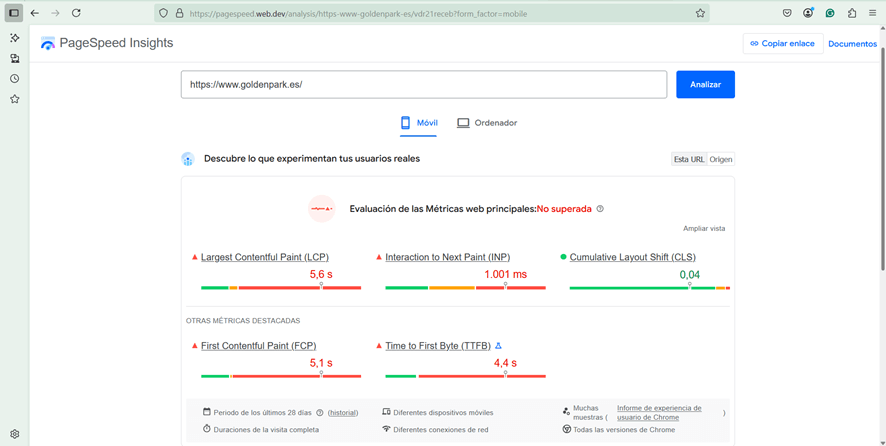Open sidebar settings gear icon
This screenshot has width=886, height=446.
point(15,434)
